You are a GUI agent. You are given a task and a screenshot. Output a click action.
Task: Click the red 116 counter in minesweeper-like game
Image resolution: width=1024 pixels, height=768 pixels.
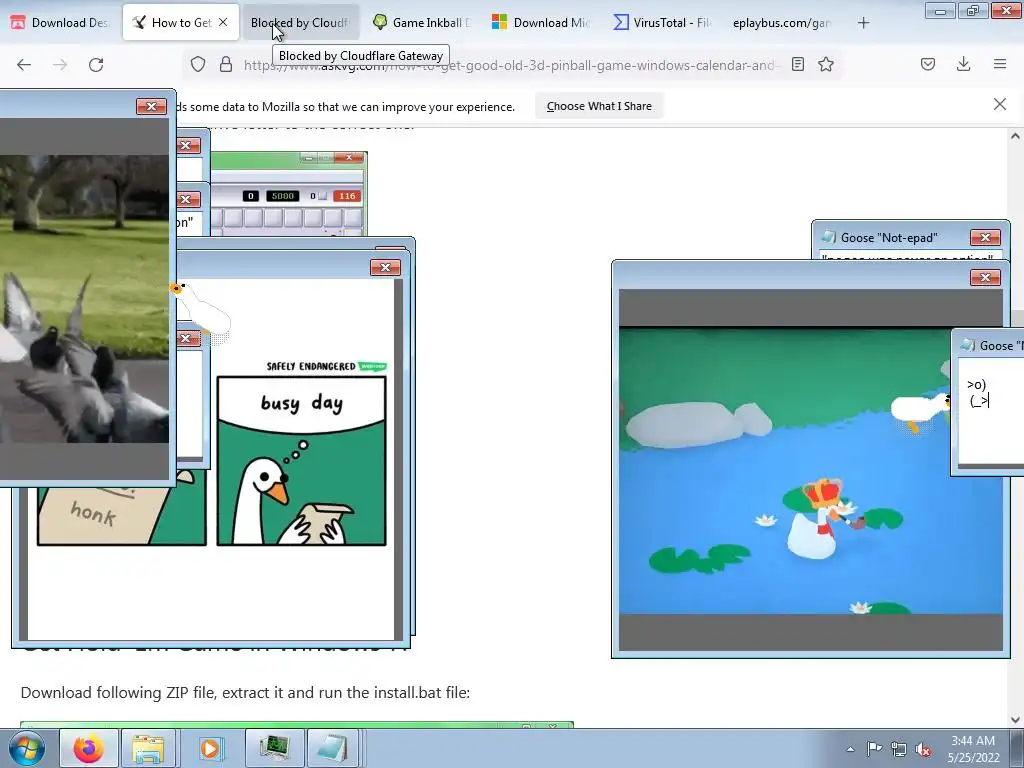(x=347, y=196)
